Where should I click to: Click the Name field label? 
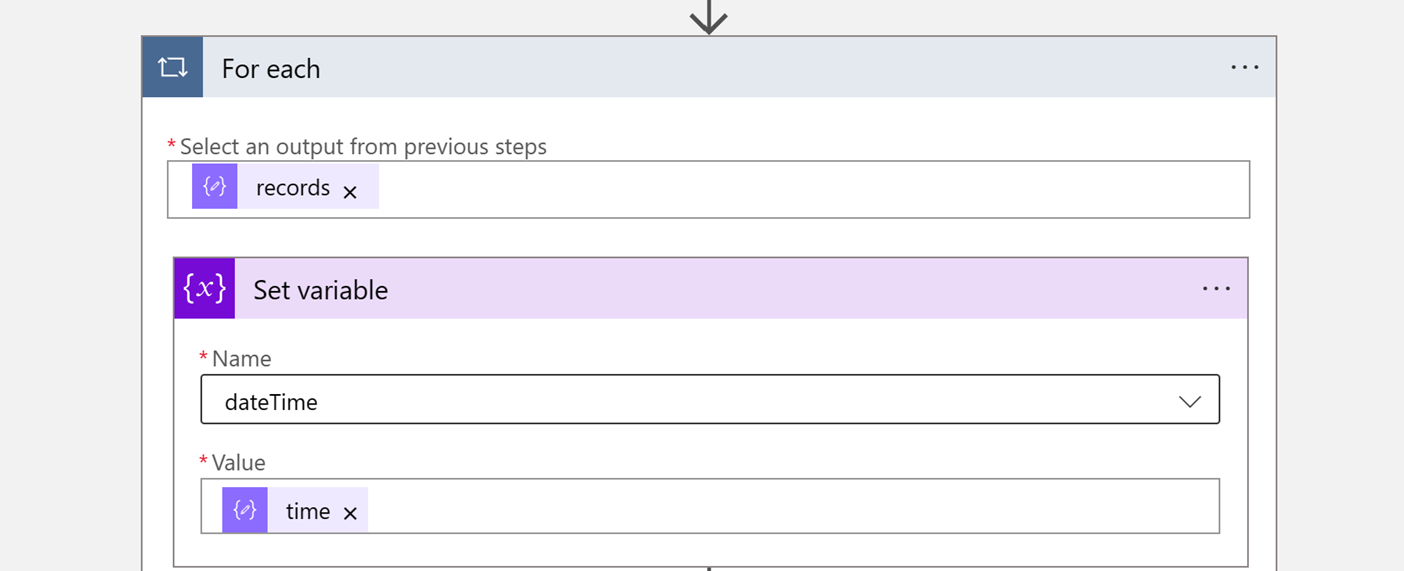click(241, 358)
